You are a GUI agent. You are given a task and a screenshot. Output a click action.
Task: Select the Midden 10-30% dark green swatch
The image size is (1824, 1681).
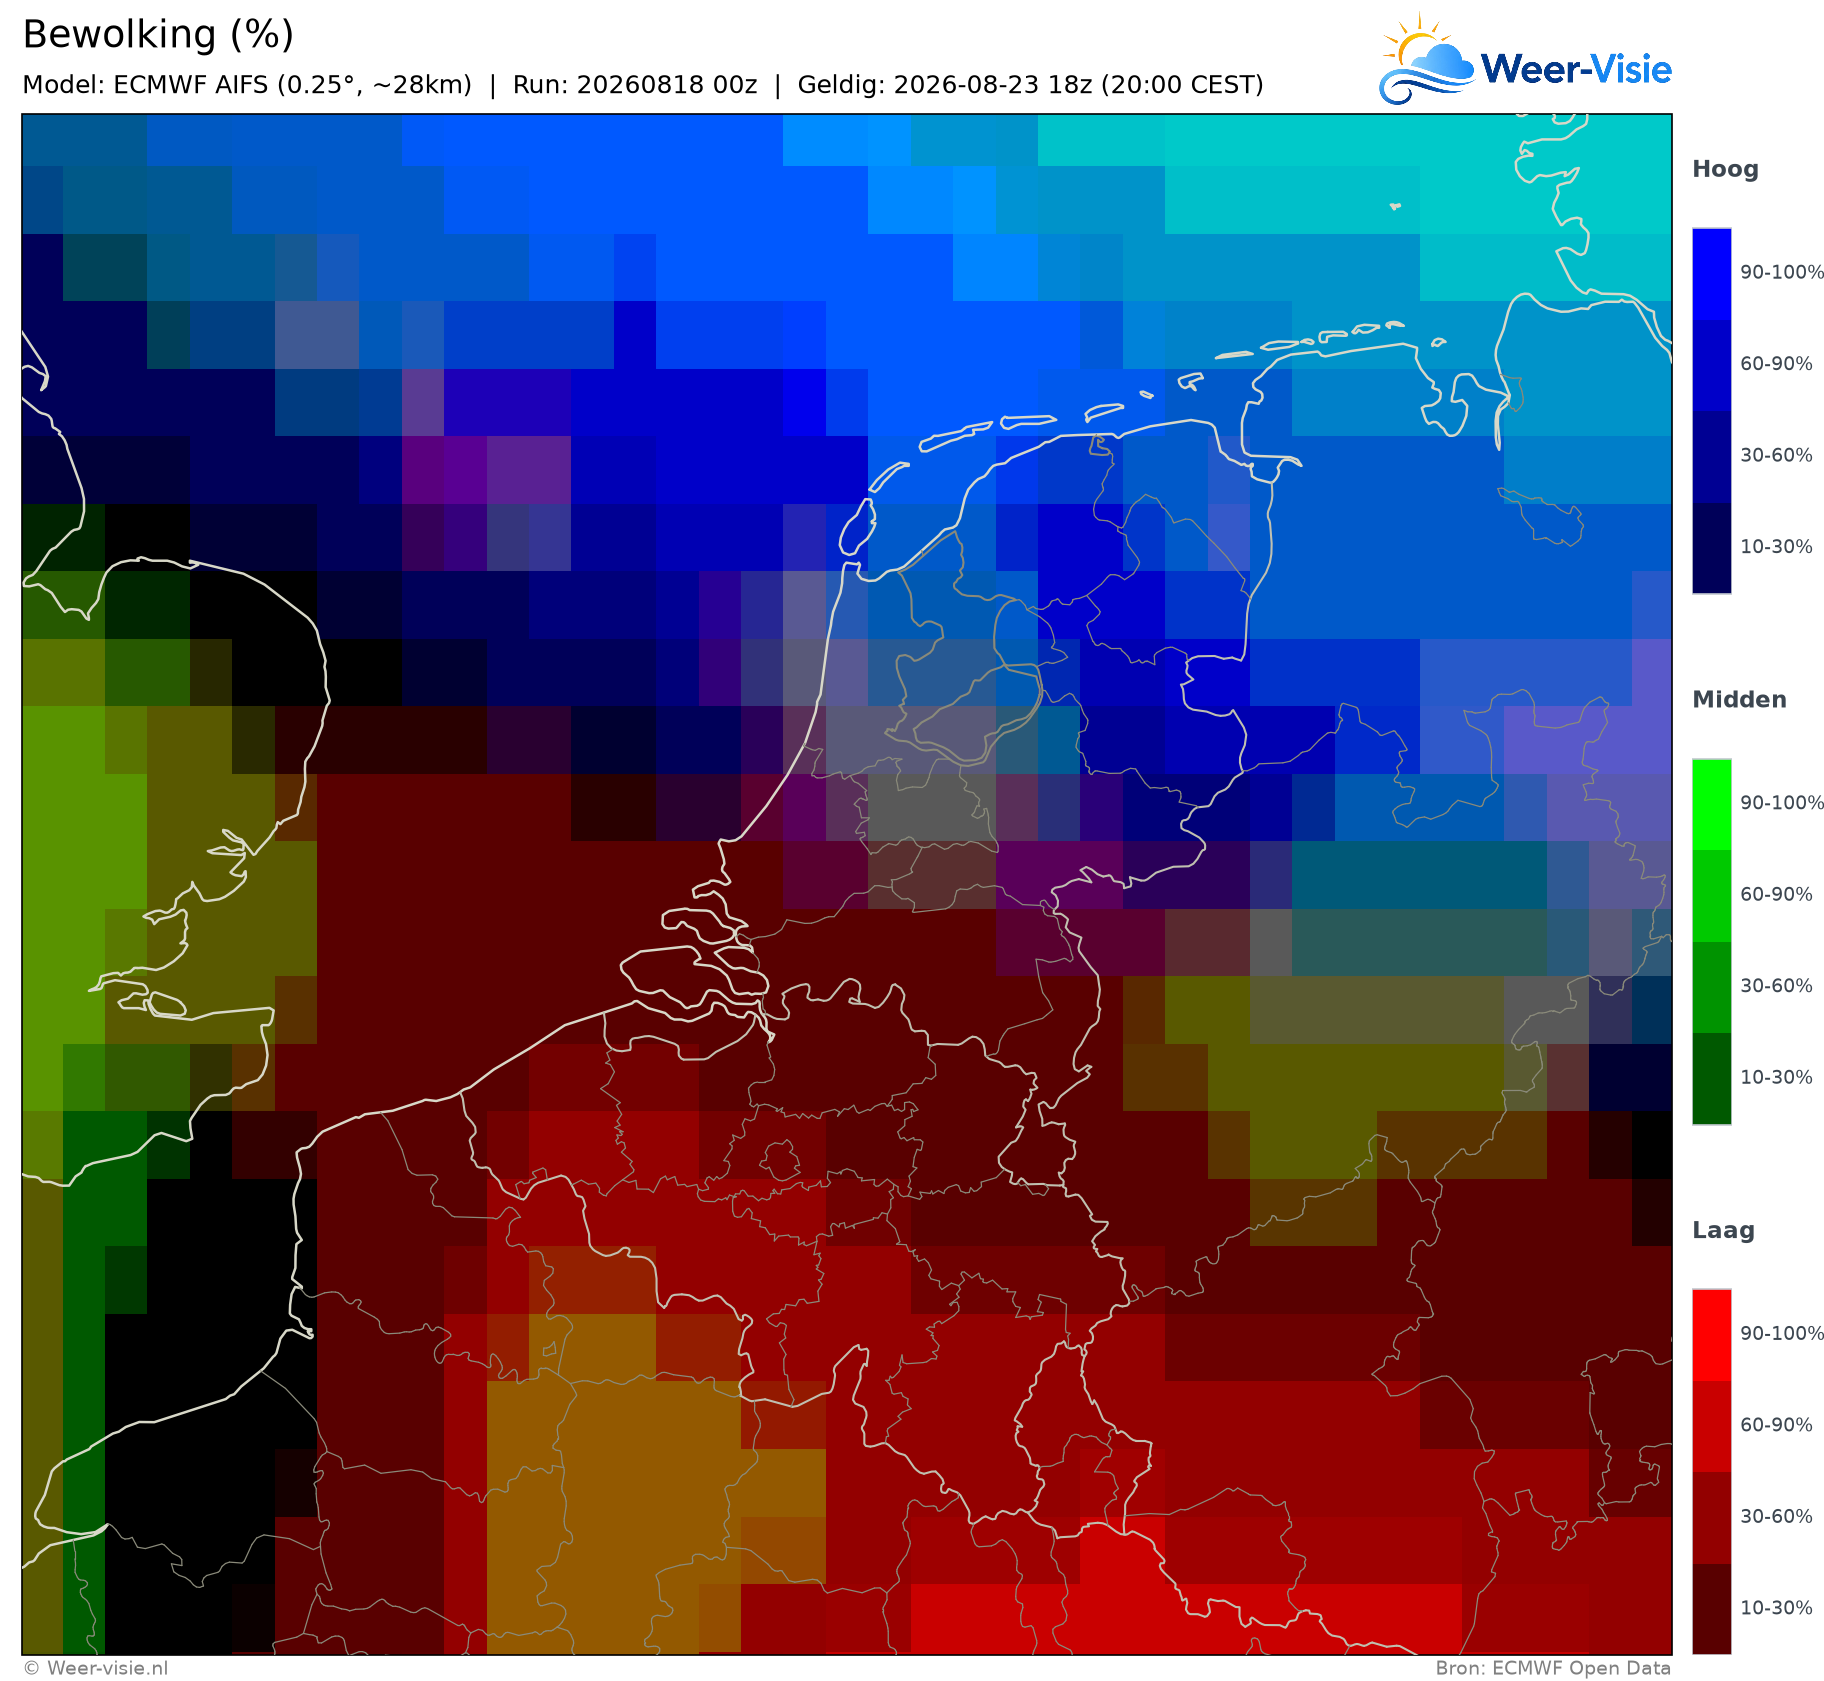tap(1711, 1079)
